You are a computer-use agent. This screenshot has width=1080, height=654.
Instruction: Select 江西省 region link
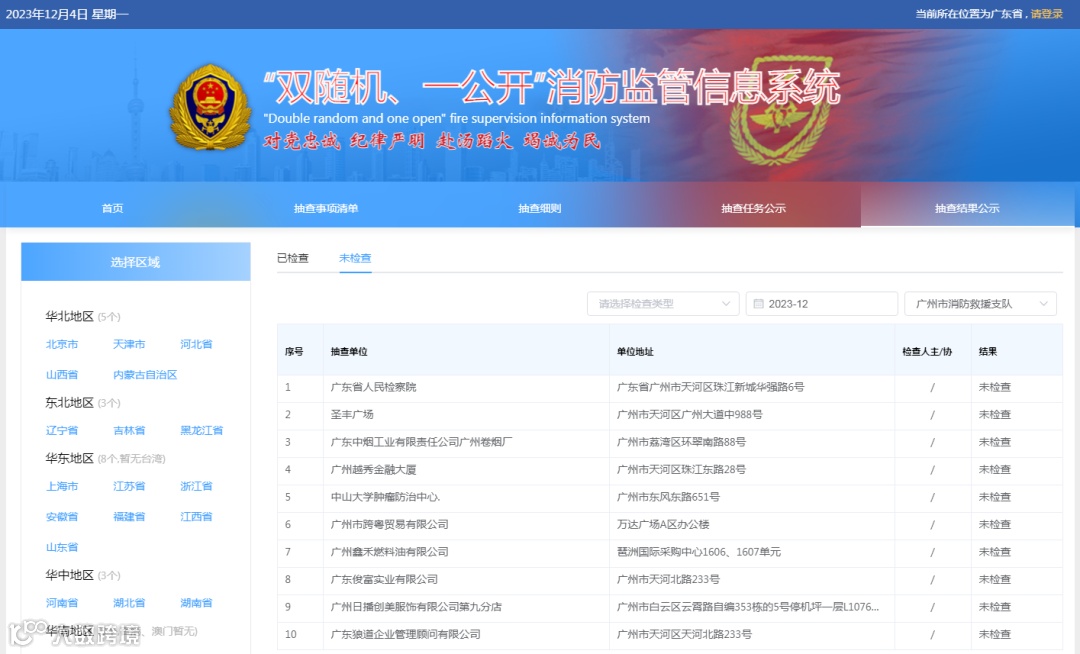196,516
